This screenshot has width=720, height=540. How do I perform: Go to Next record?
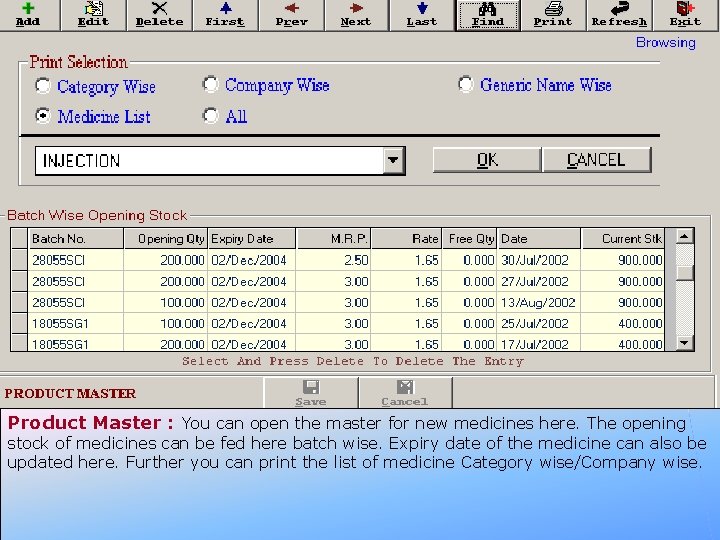[356, 15]
